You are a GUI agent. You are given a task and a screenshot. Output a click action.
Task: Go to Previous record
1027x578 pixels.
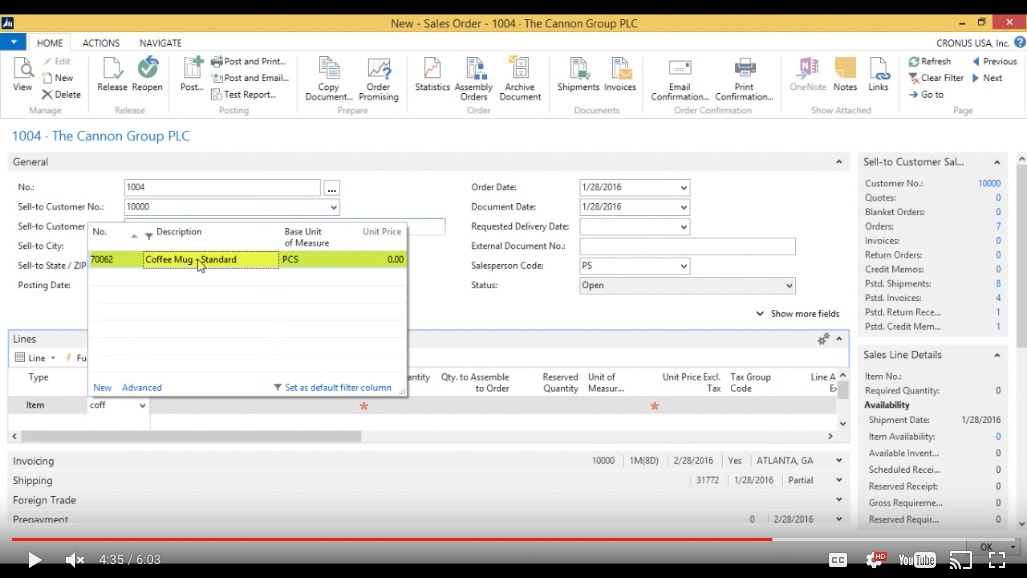pyautogui.click(x=994, y=62)
